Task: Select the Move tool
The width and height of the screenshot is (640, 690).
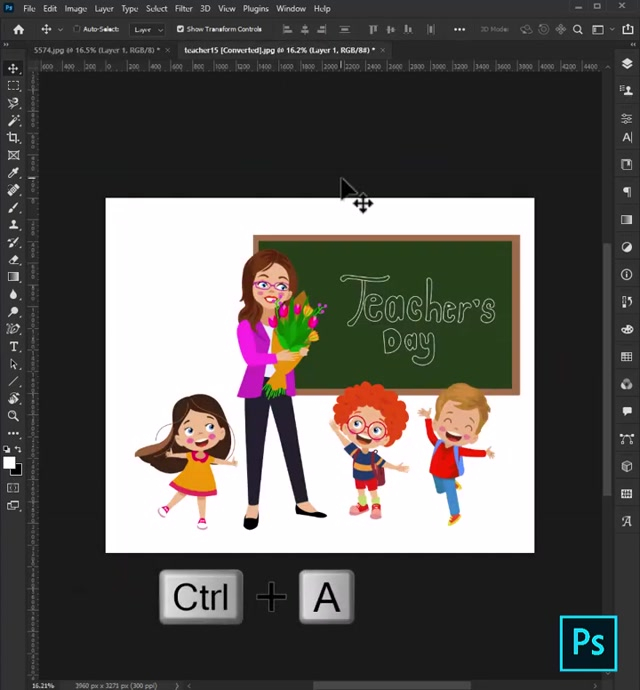Action: pyautogui.click(x=14, y=68)
